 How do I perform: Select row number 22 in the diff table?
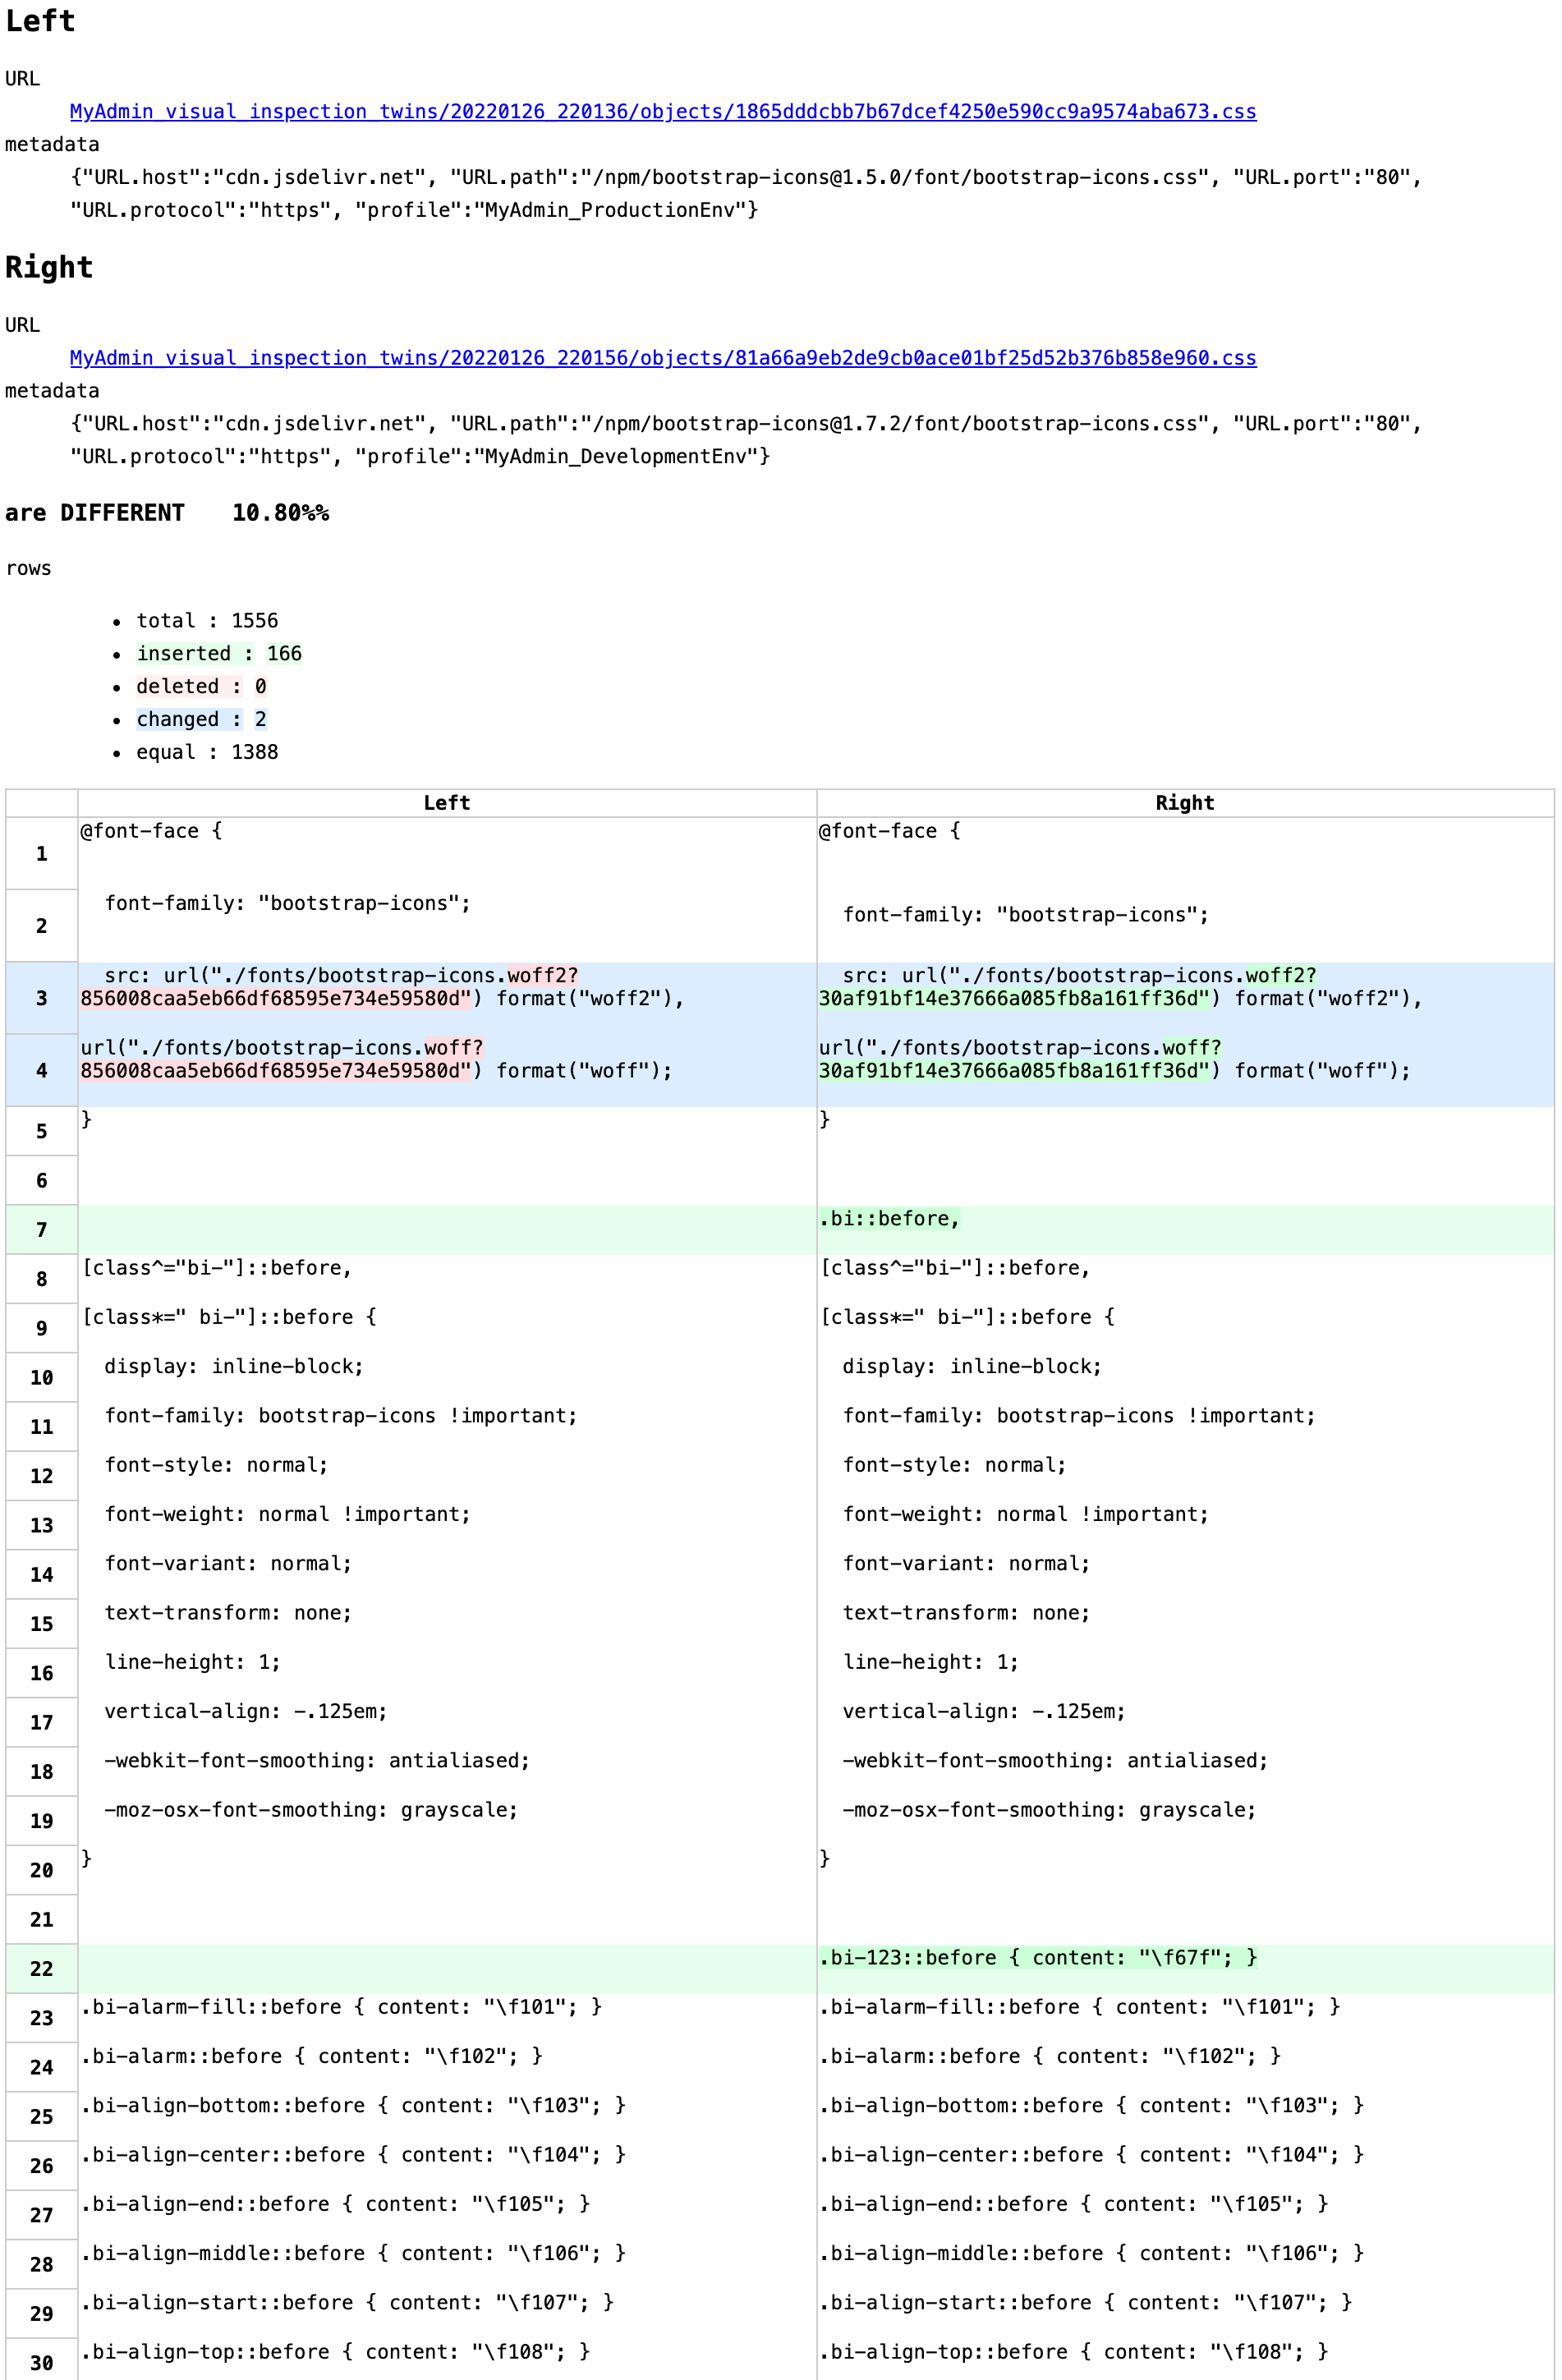coord(41,1968)
